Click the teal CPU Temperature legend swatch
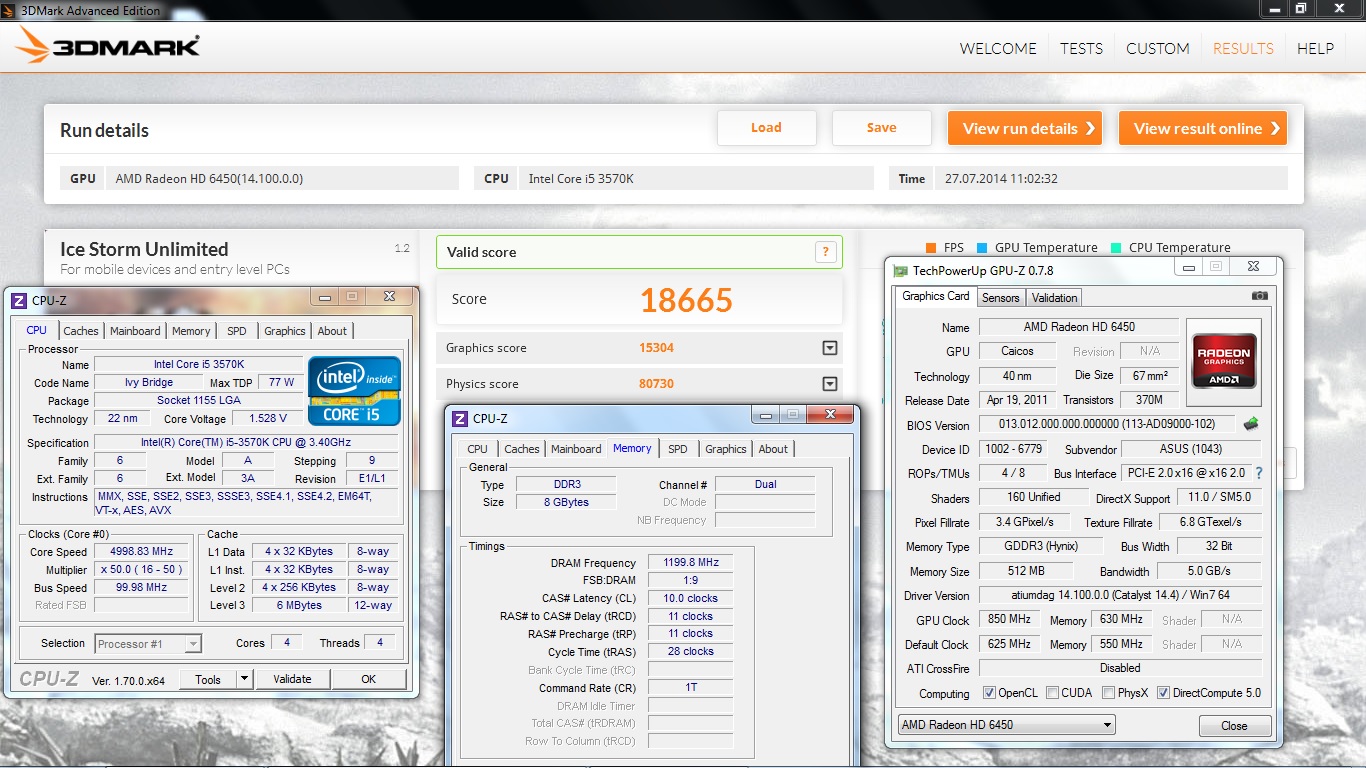1366x768 pixels. (x=1115, y=248)
